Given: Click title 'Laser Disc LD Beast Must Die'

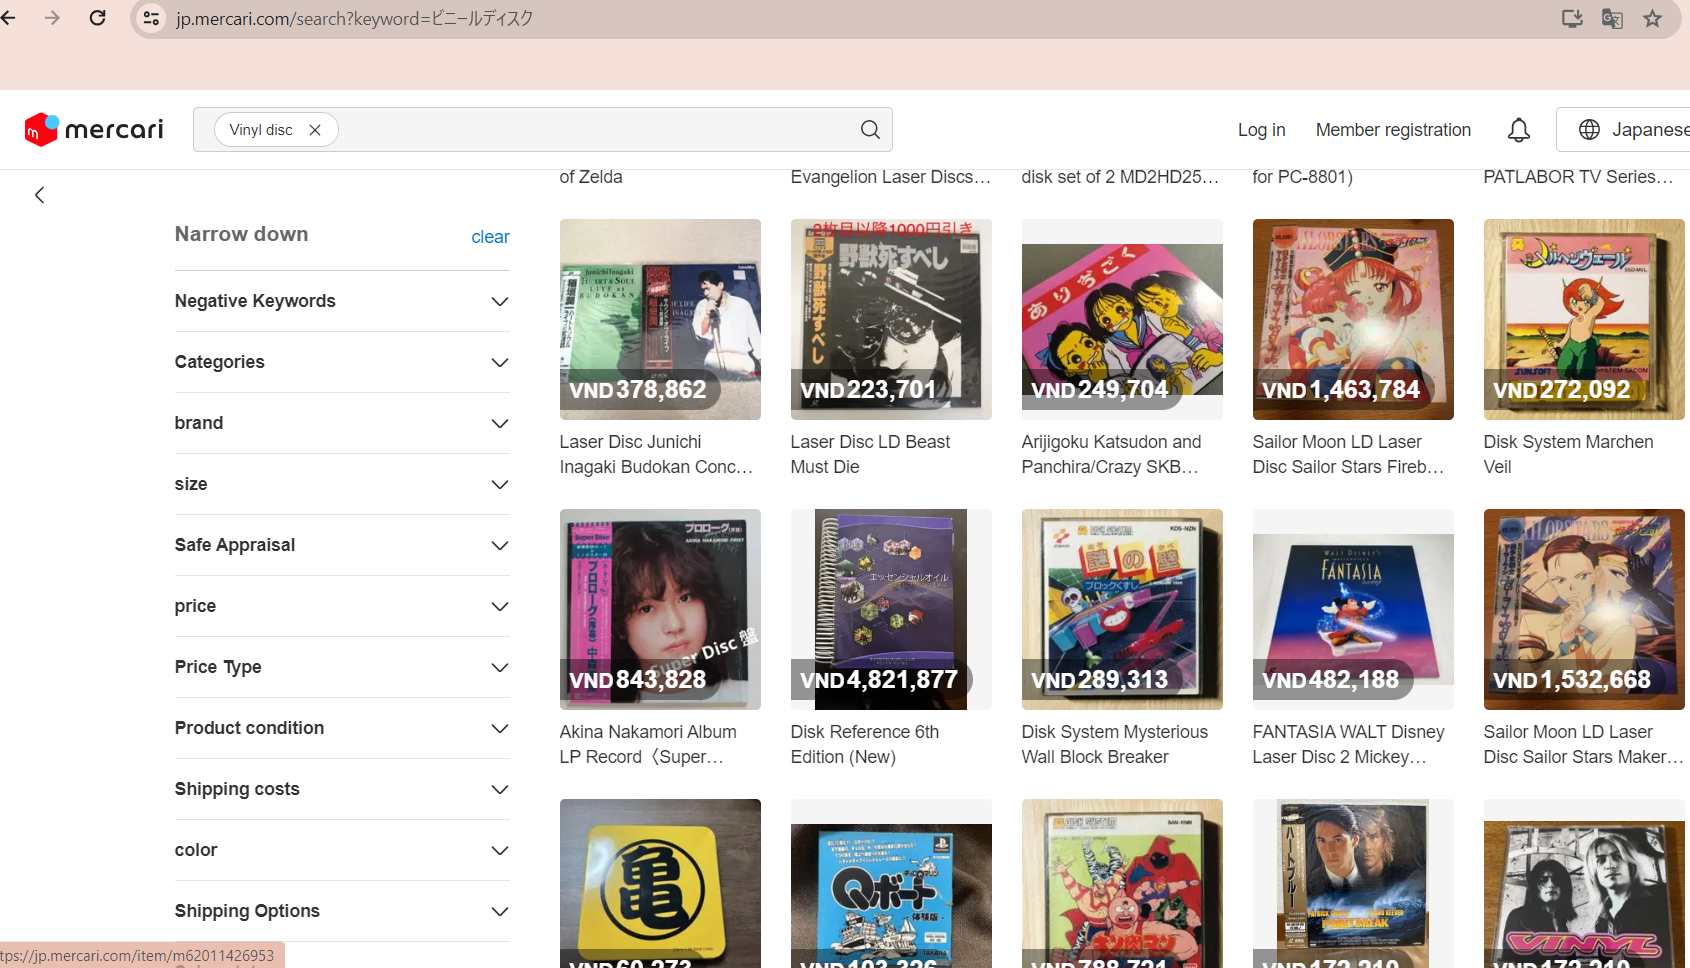Looking at the screenshot, I should [x=870, y=454].
